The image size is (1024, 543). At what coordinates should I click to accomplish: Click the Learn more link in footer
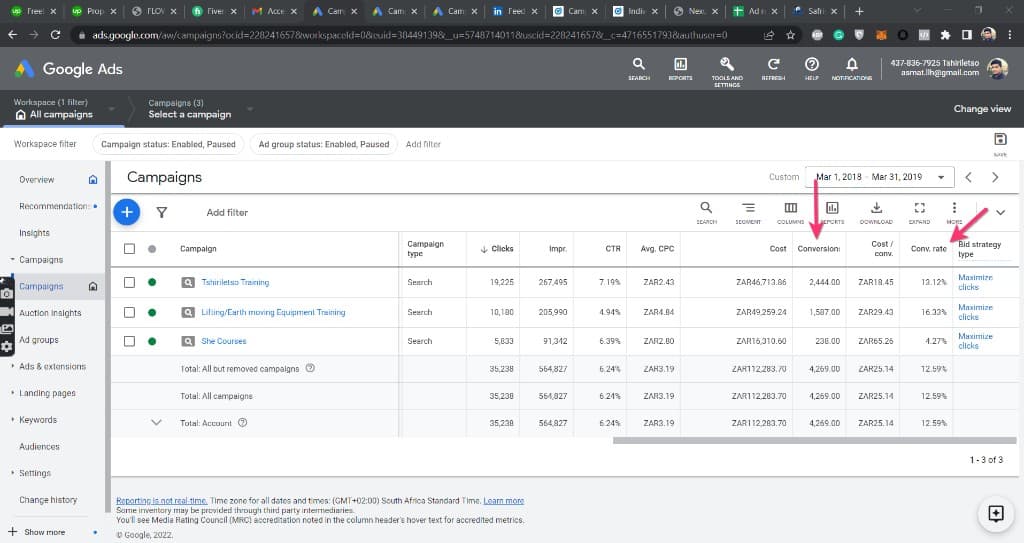504,501
